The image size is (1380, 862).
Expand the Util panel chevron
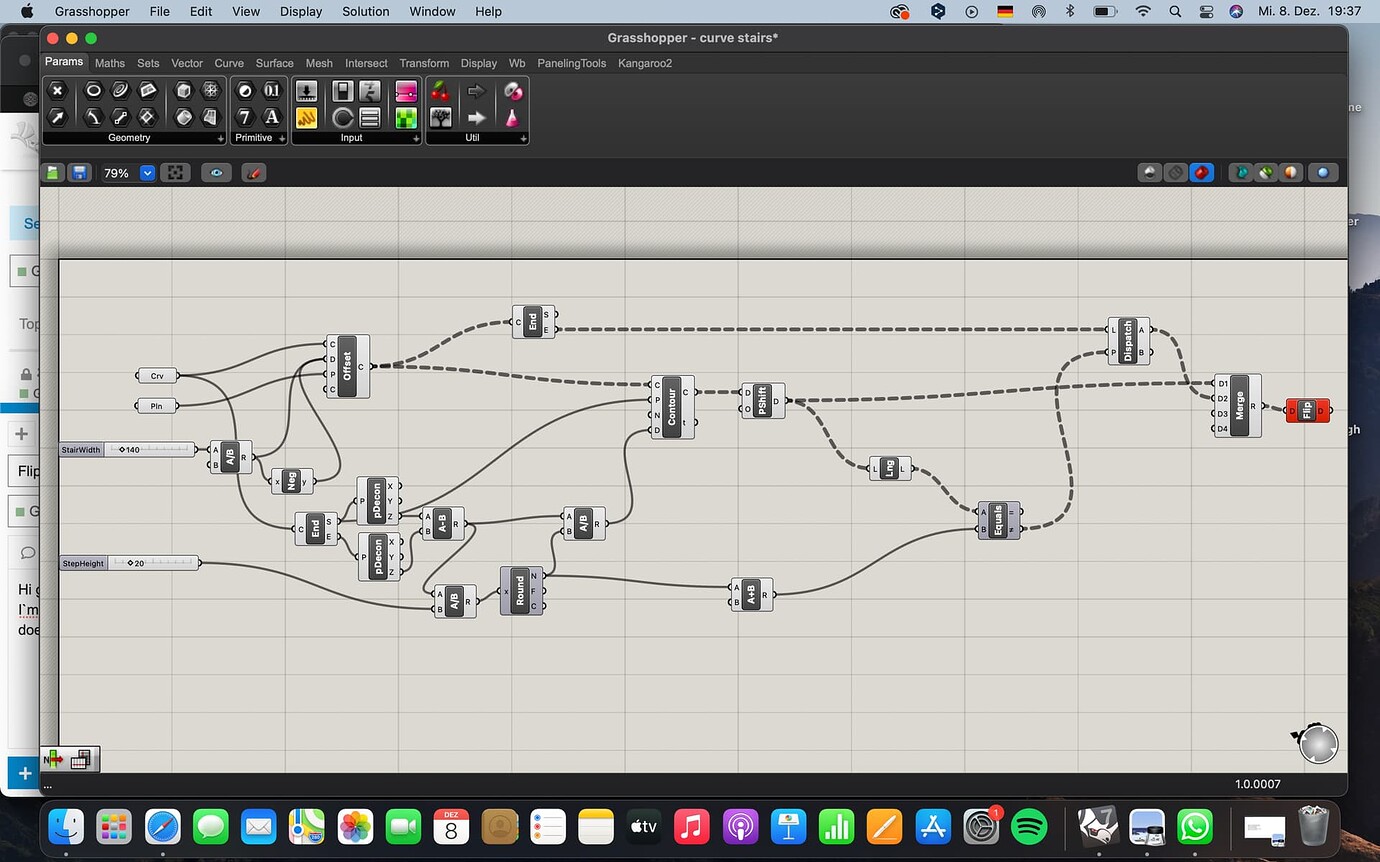523,138
